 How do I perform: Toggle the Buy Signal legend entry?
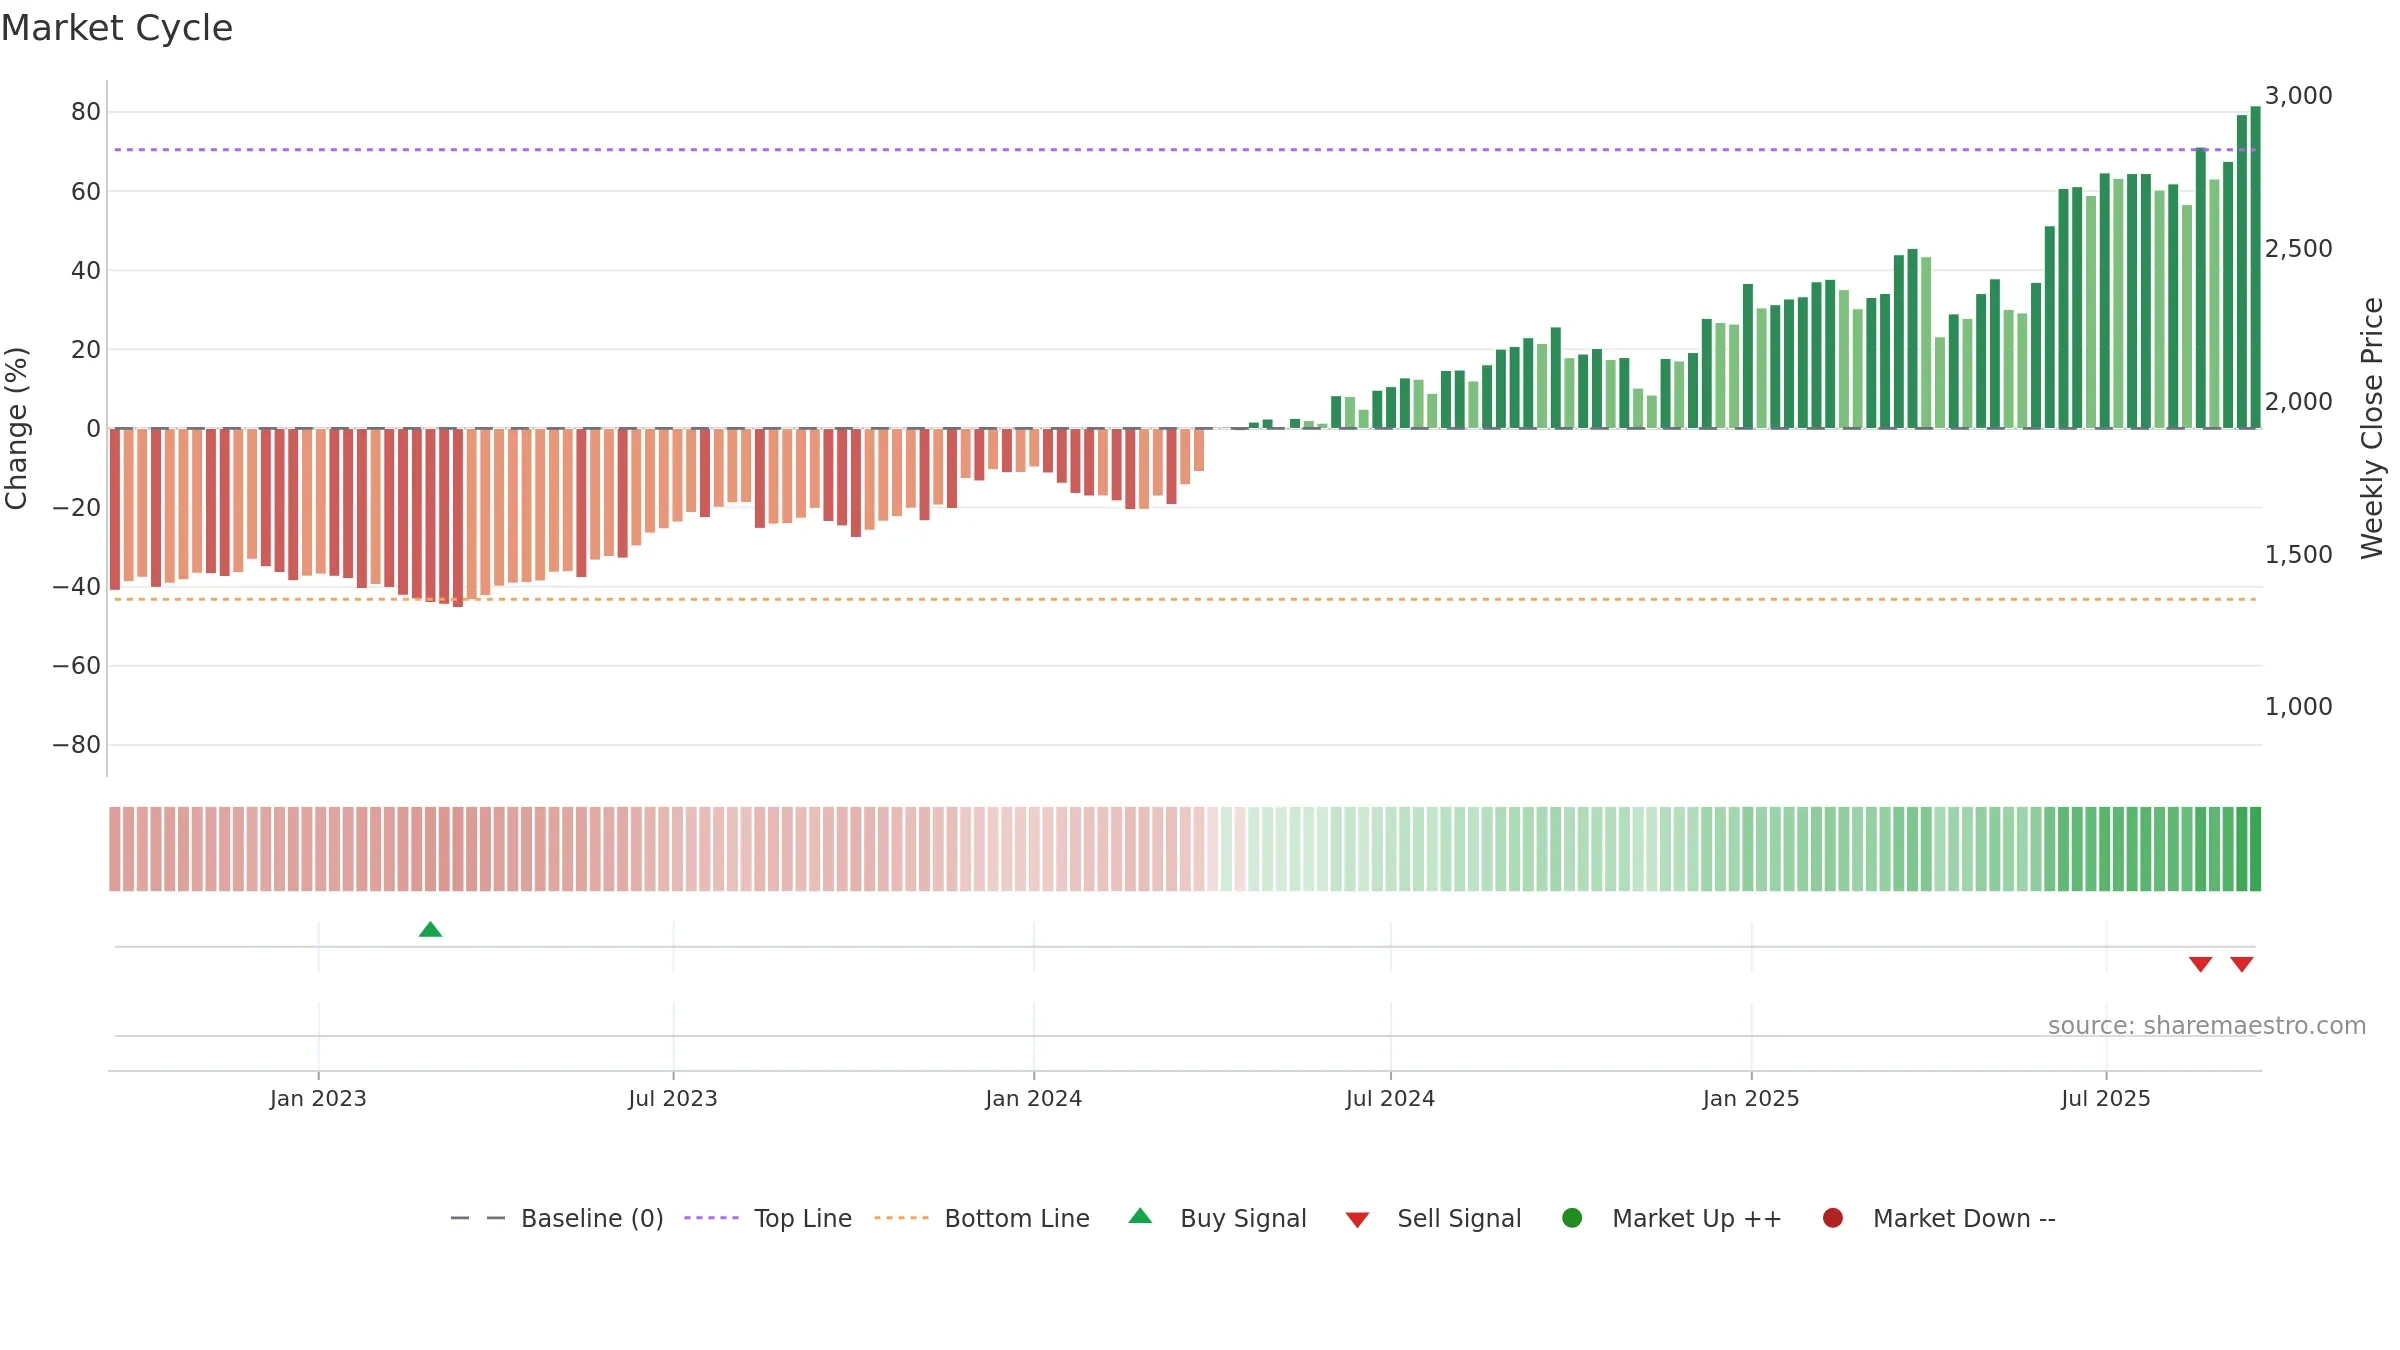1217,1218
